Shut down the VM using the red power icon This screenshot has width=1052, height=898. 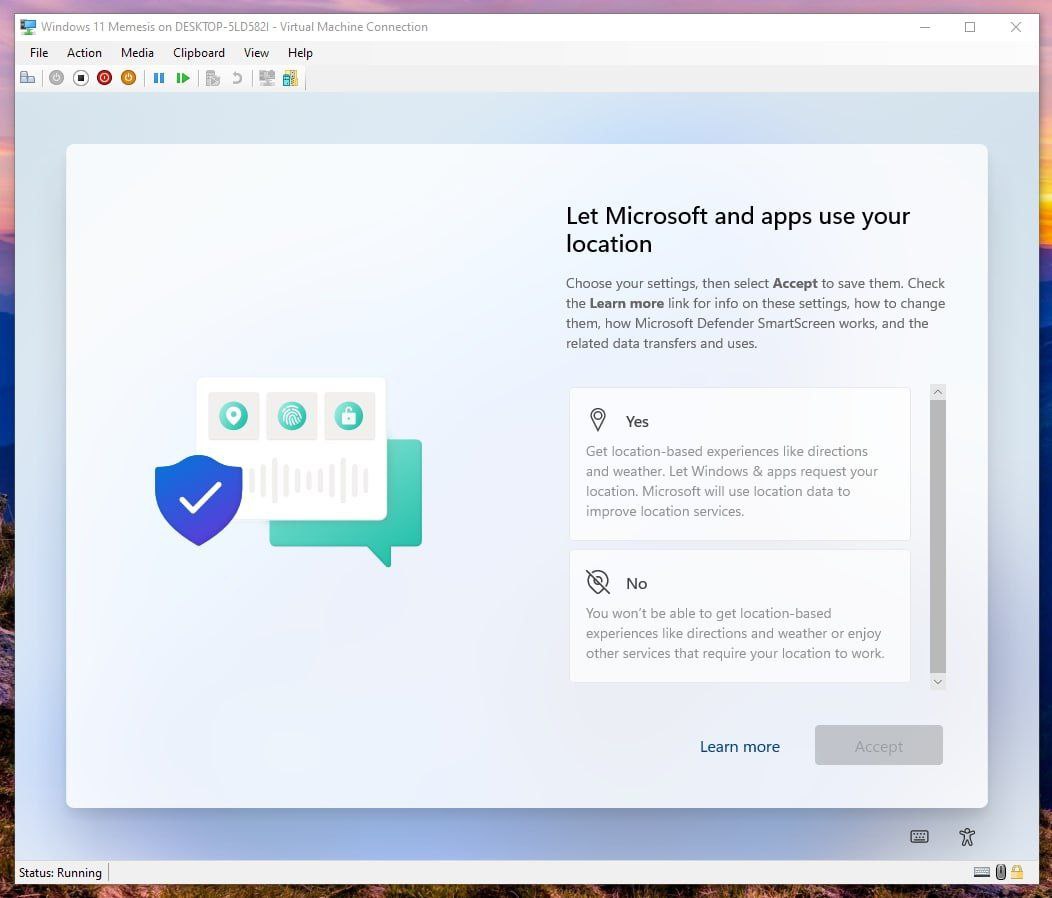(x=104, y=79)
